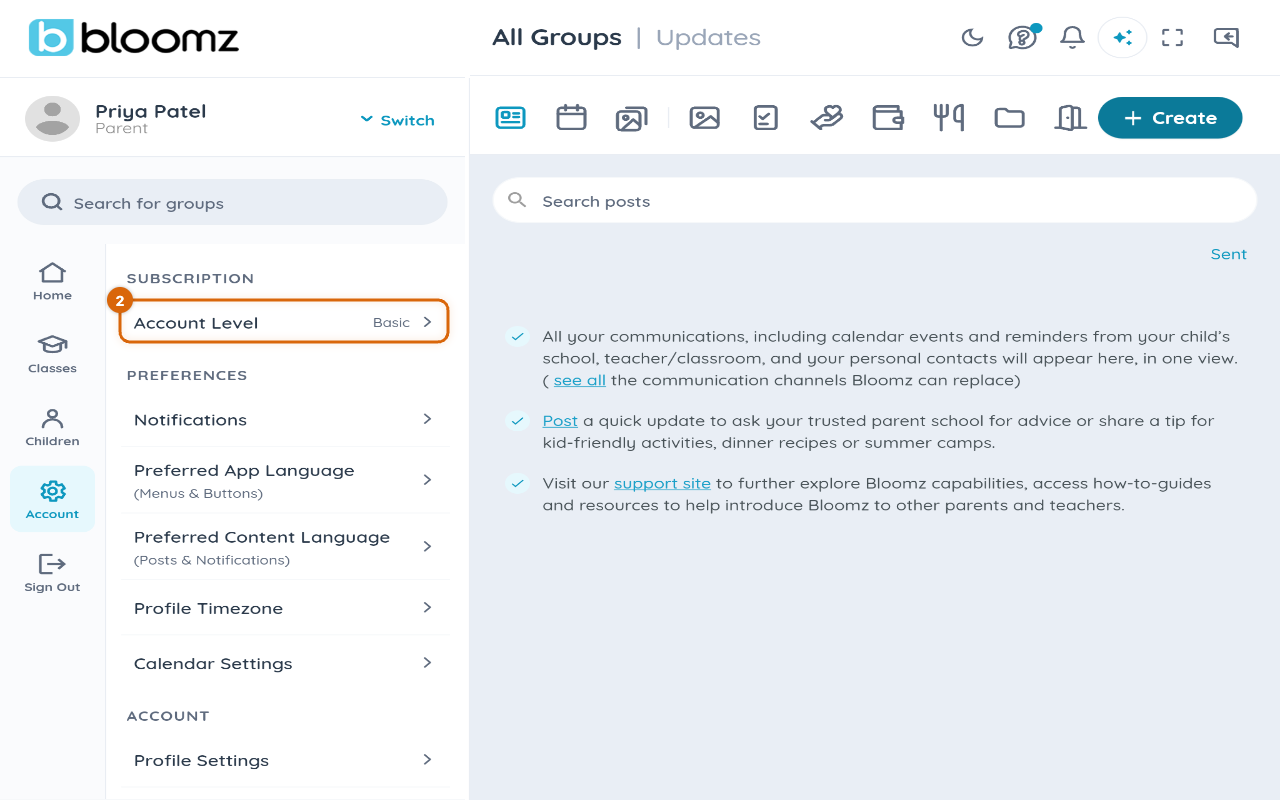Viewport: 1280px width, 800px height.
Task: Expand Preferred App Language chevron
Action: coord(427,480)
